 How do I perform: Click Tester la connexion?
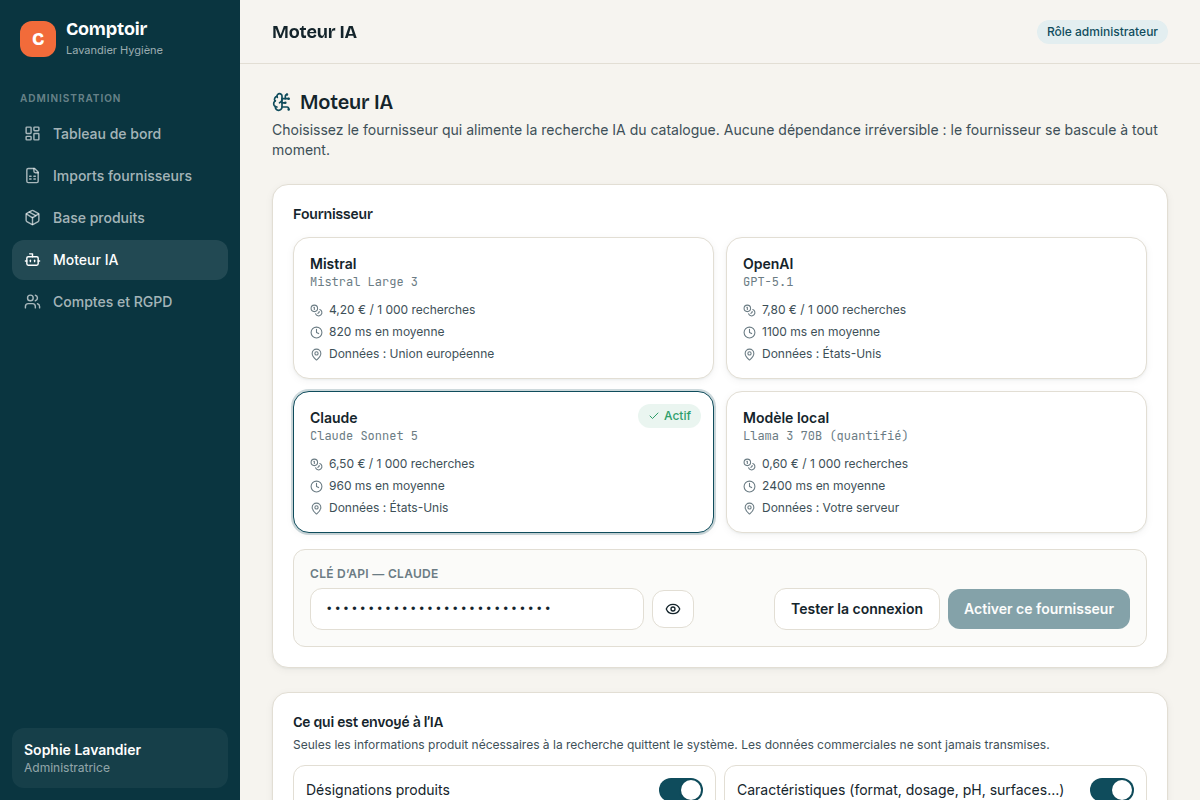(x=857, y=609)
